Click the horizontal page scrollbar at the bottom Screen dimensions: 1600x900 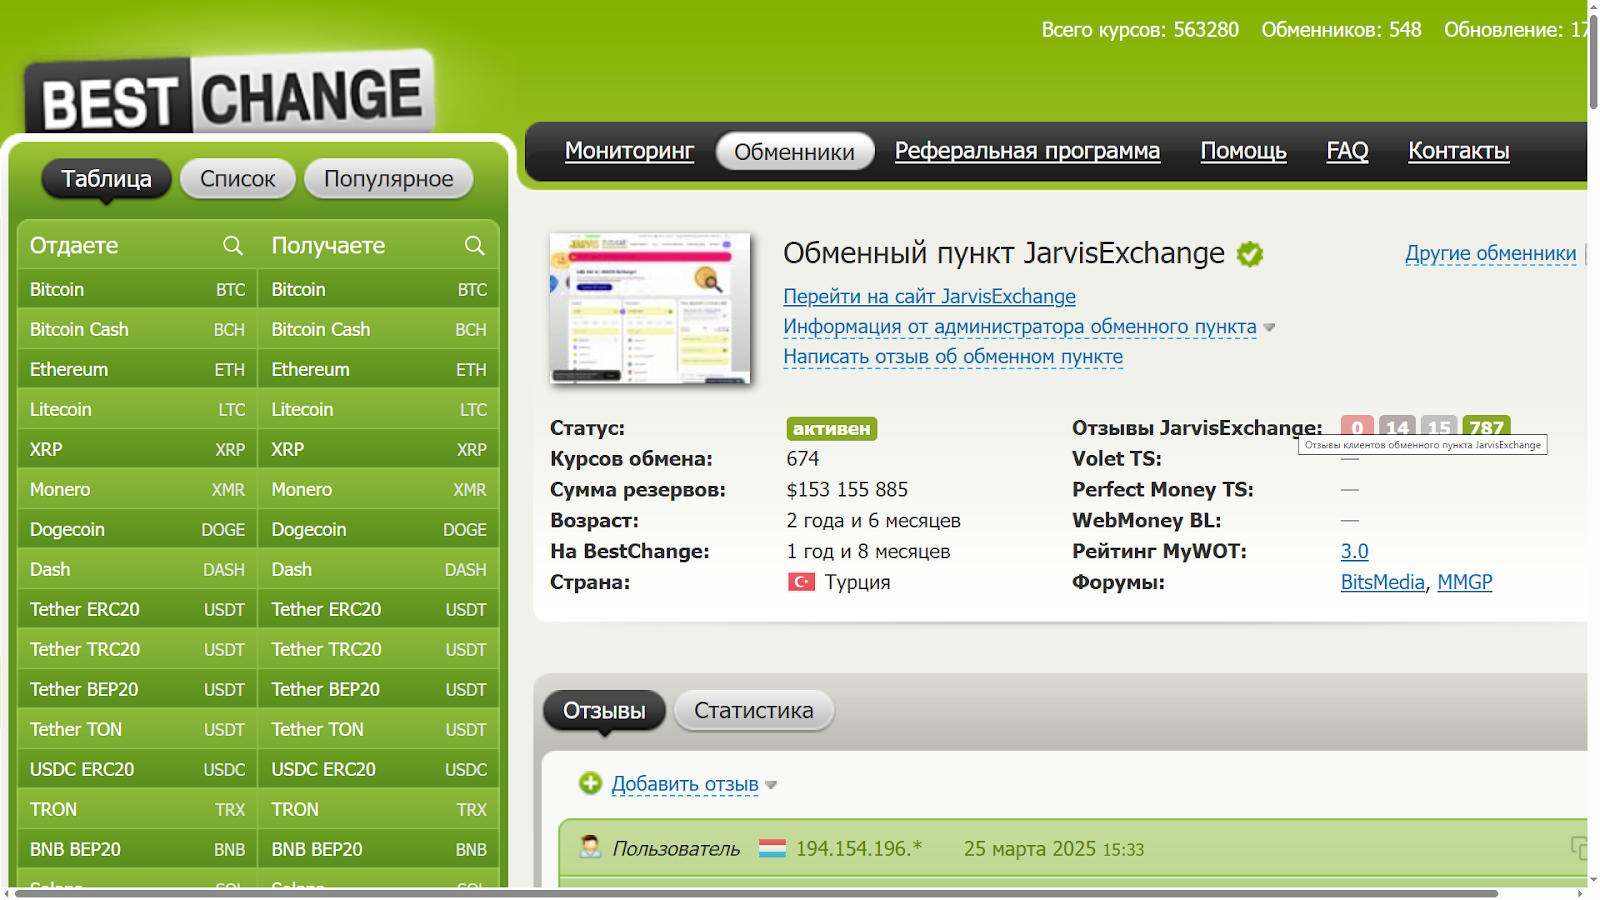(x=756, y=893)
